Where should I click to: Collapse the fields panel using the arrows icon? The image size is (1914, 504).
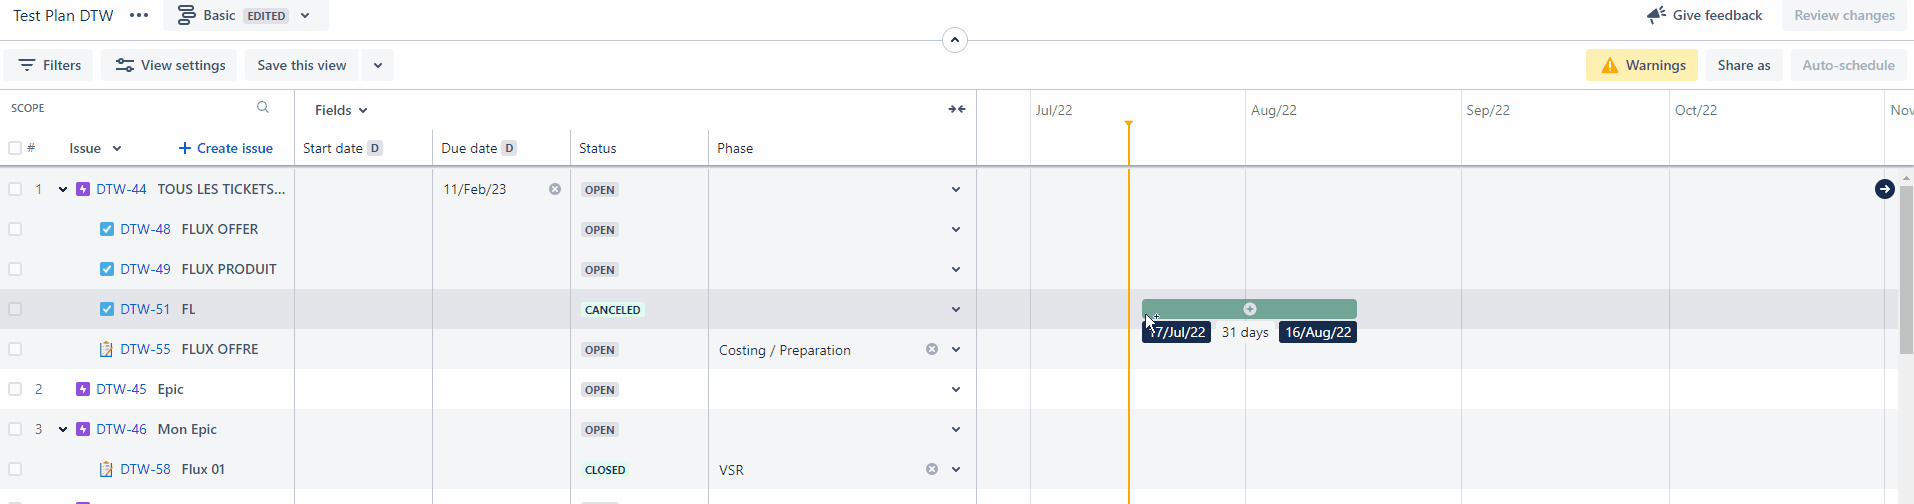point(957,109)
